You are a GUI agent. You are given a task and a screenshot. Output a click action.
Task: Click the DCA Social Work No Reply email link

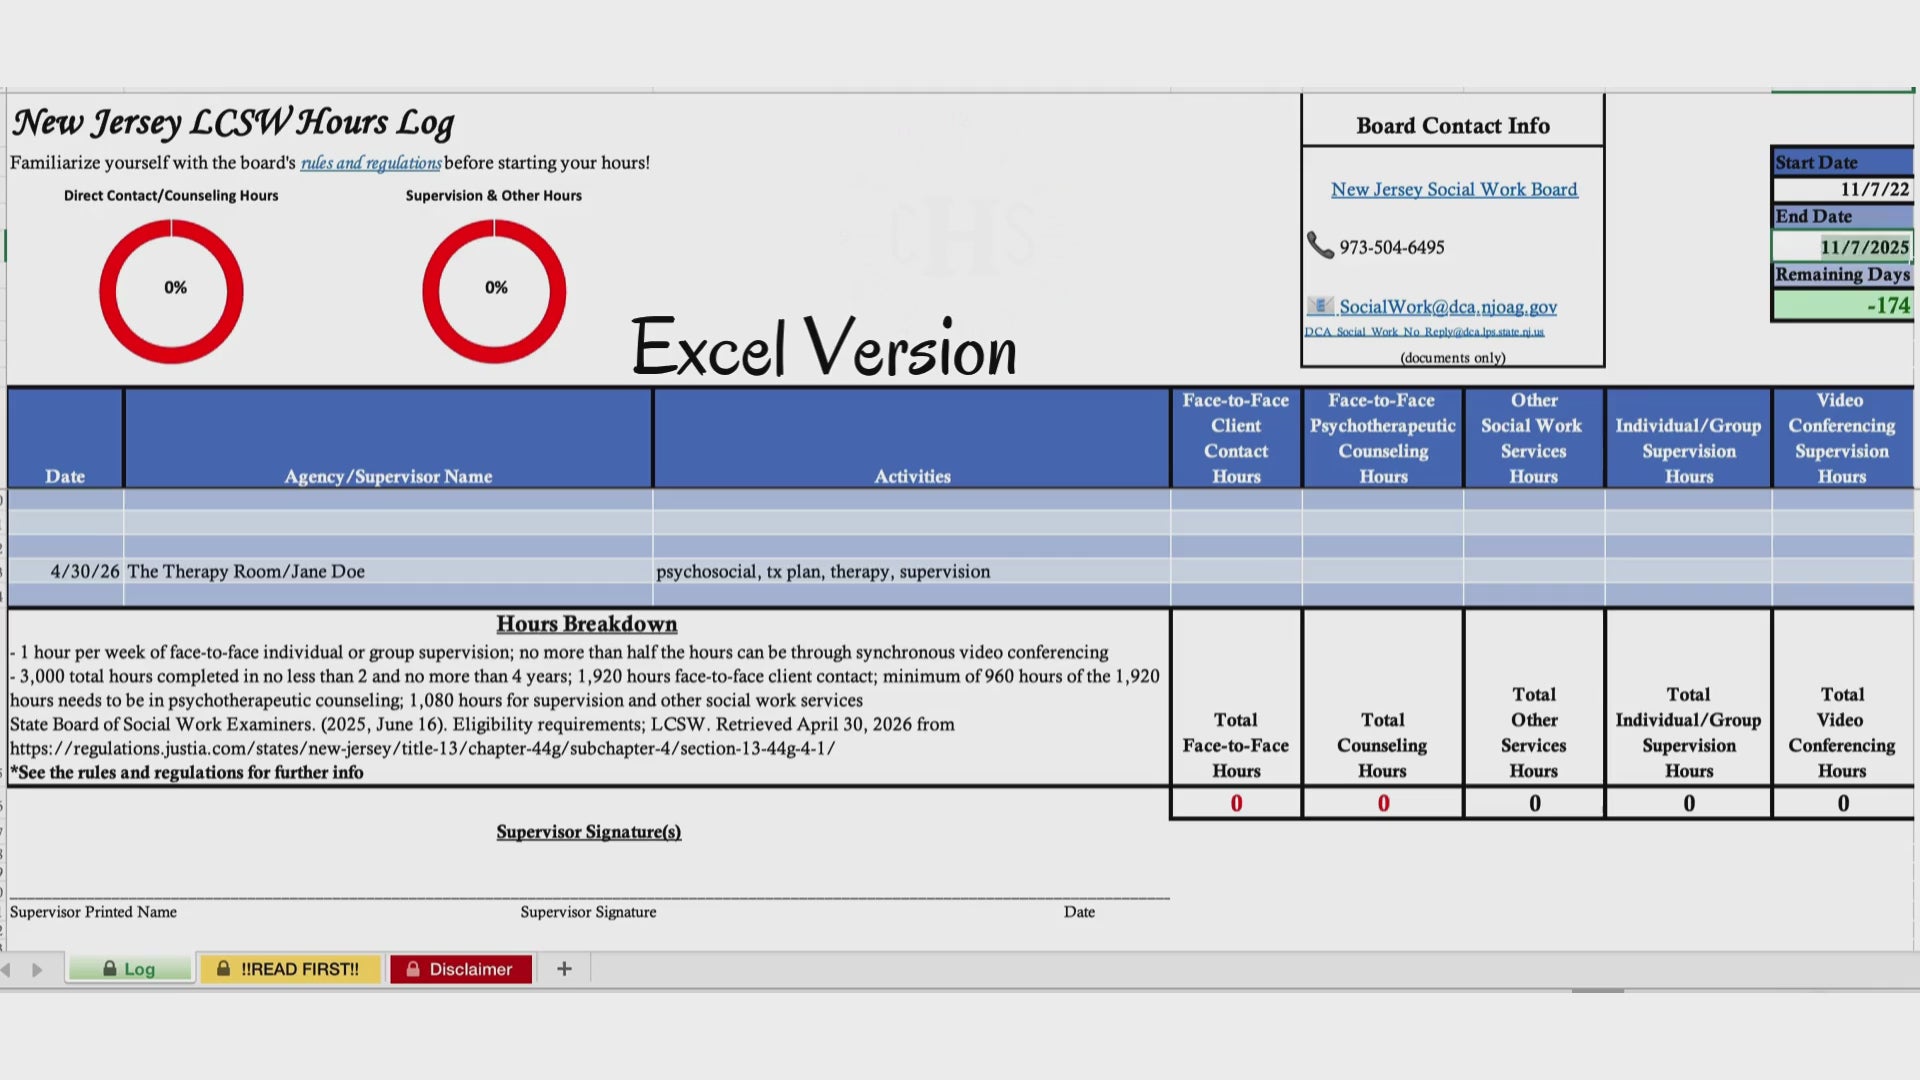pyautogui.click(x=1424, y=332)
